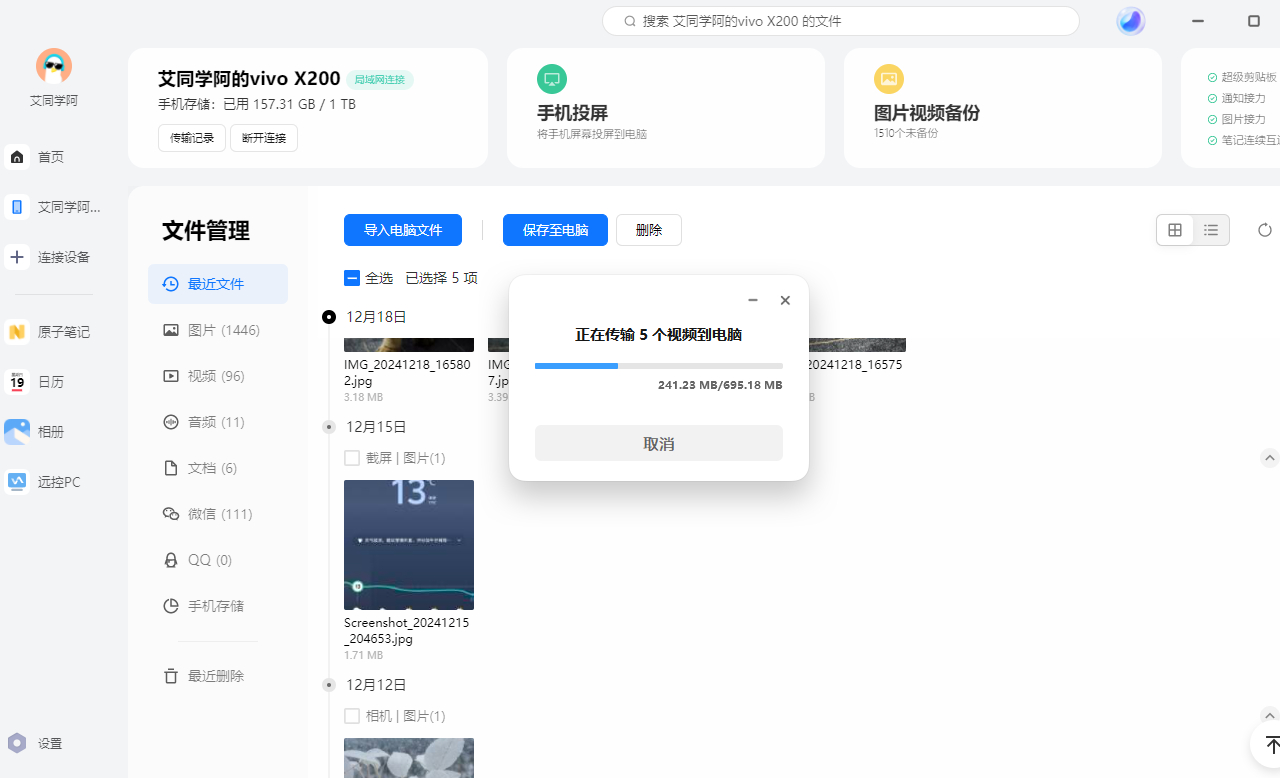Select 图片 (1446) category

(218, 330)
